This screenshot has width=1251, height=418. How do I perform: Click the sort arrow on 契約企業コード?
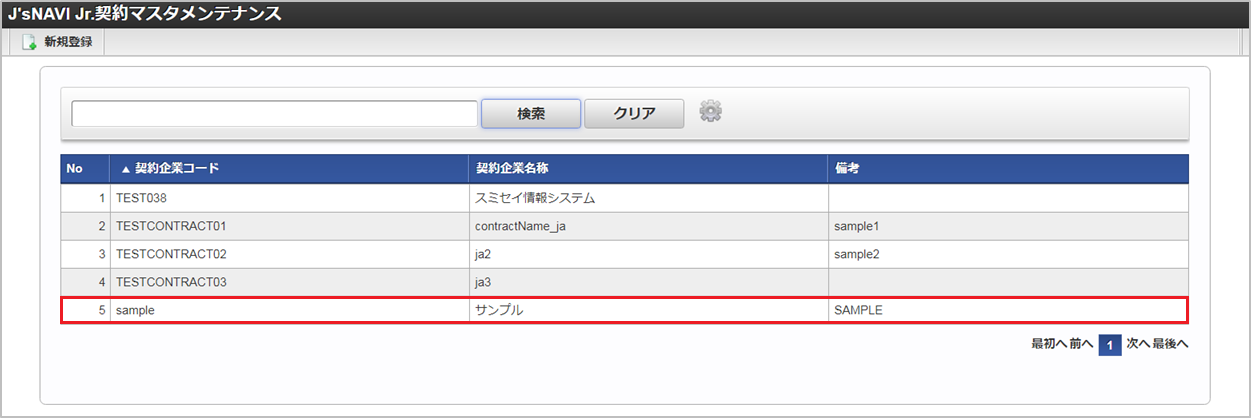coord(126,169)
